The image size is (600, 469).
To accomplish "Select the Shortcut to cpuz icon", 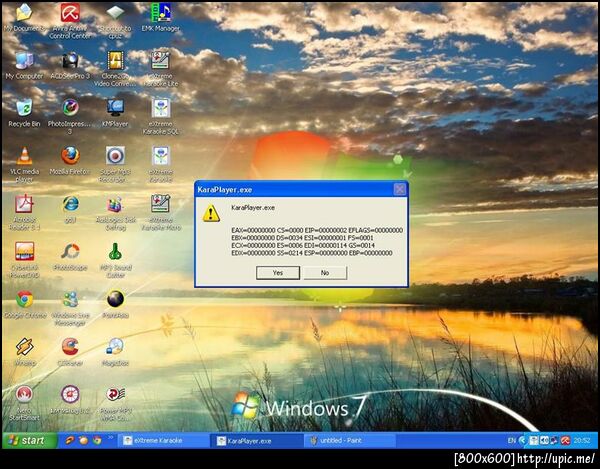I will coord(115,21).
